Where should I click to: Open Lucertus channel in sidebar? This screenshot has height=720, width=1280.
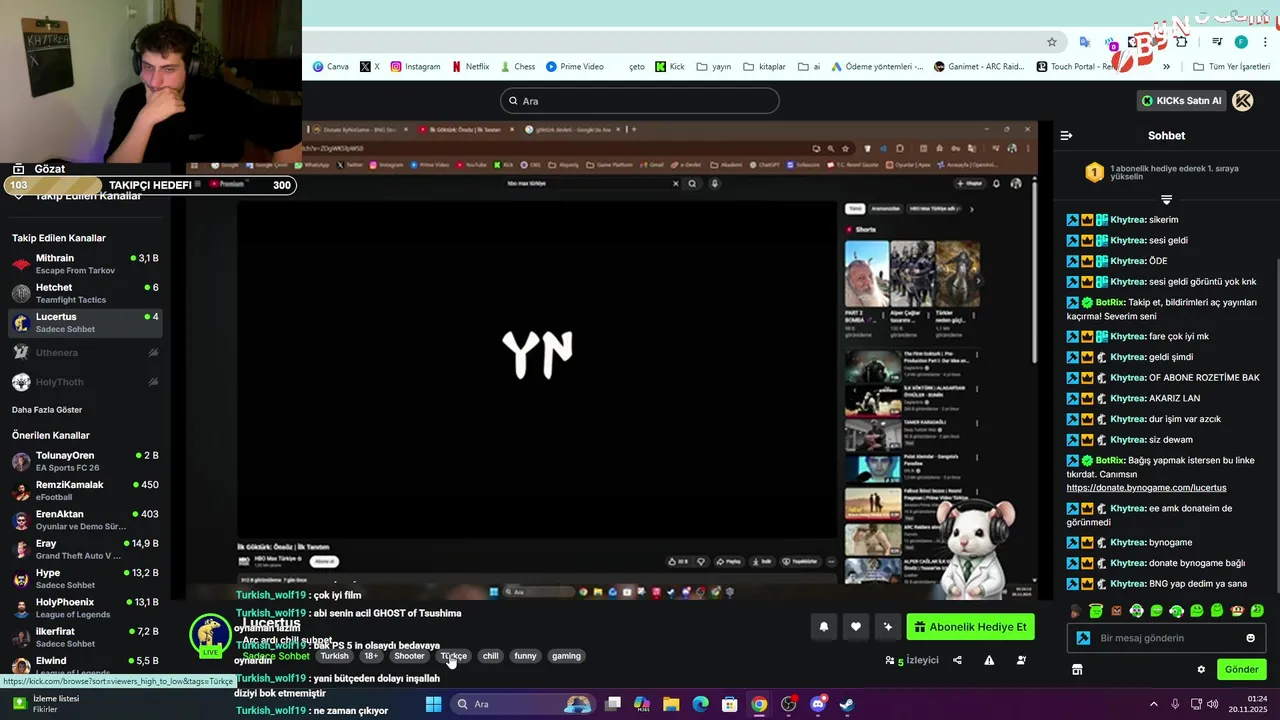[x=84, y=322]
